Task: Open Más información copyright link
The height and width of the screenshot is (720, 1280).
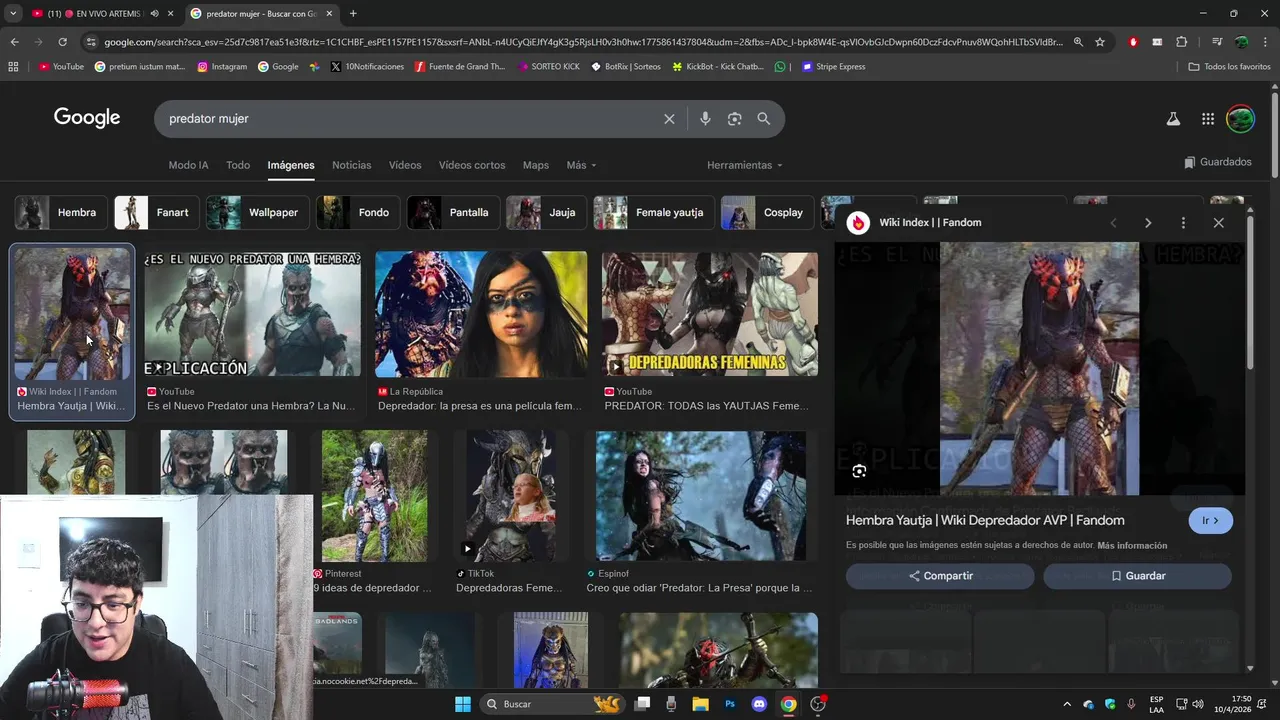Action: [x=1132, y=546]
